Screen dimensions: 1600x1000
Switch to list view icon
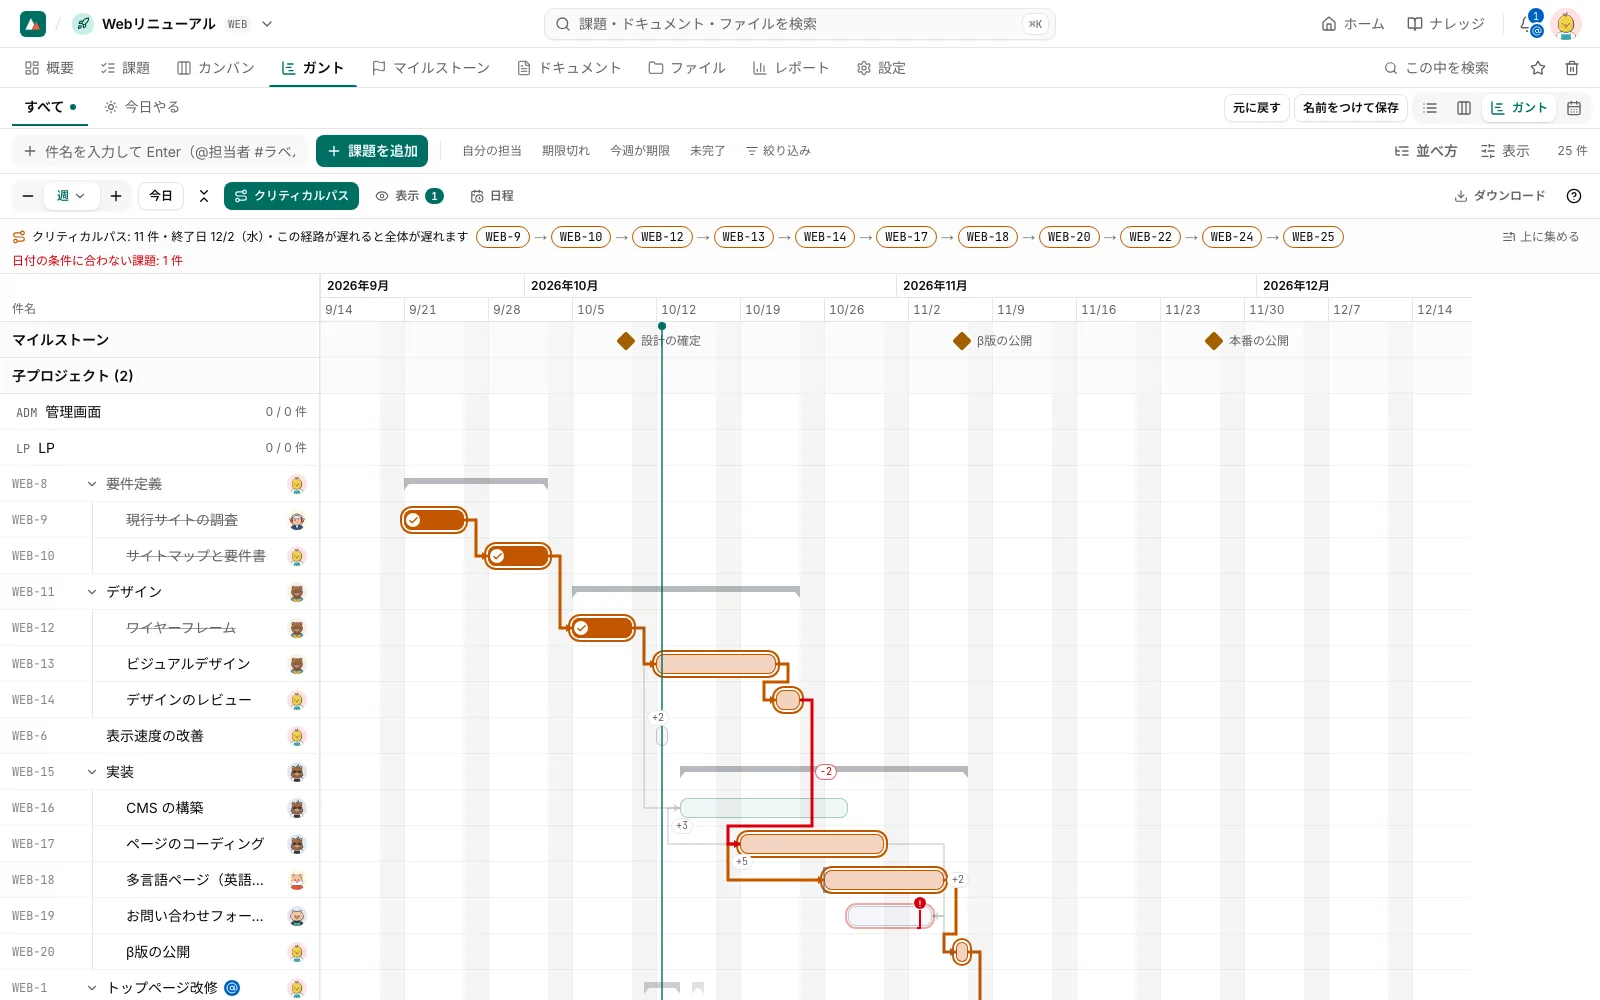(1430, 108)
